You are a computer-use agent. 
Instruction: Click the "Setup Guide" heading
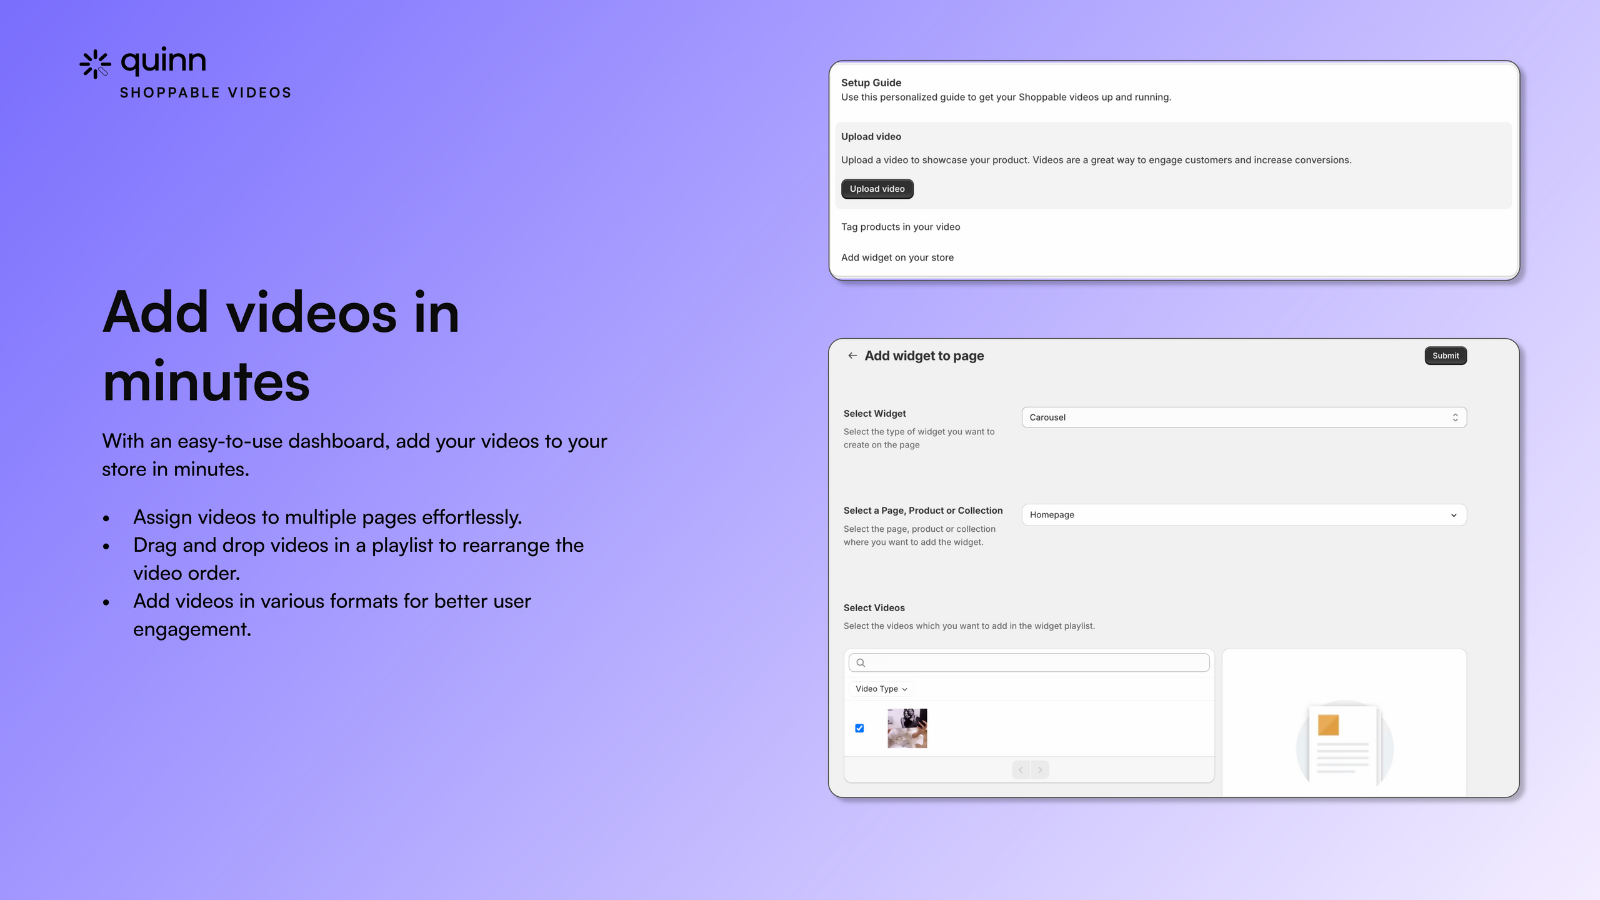click(870, 82)
